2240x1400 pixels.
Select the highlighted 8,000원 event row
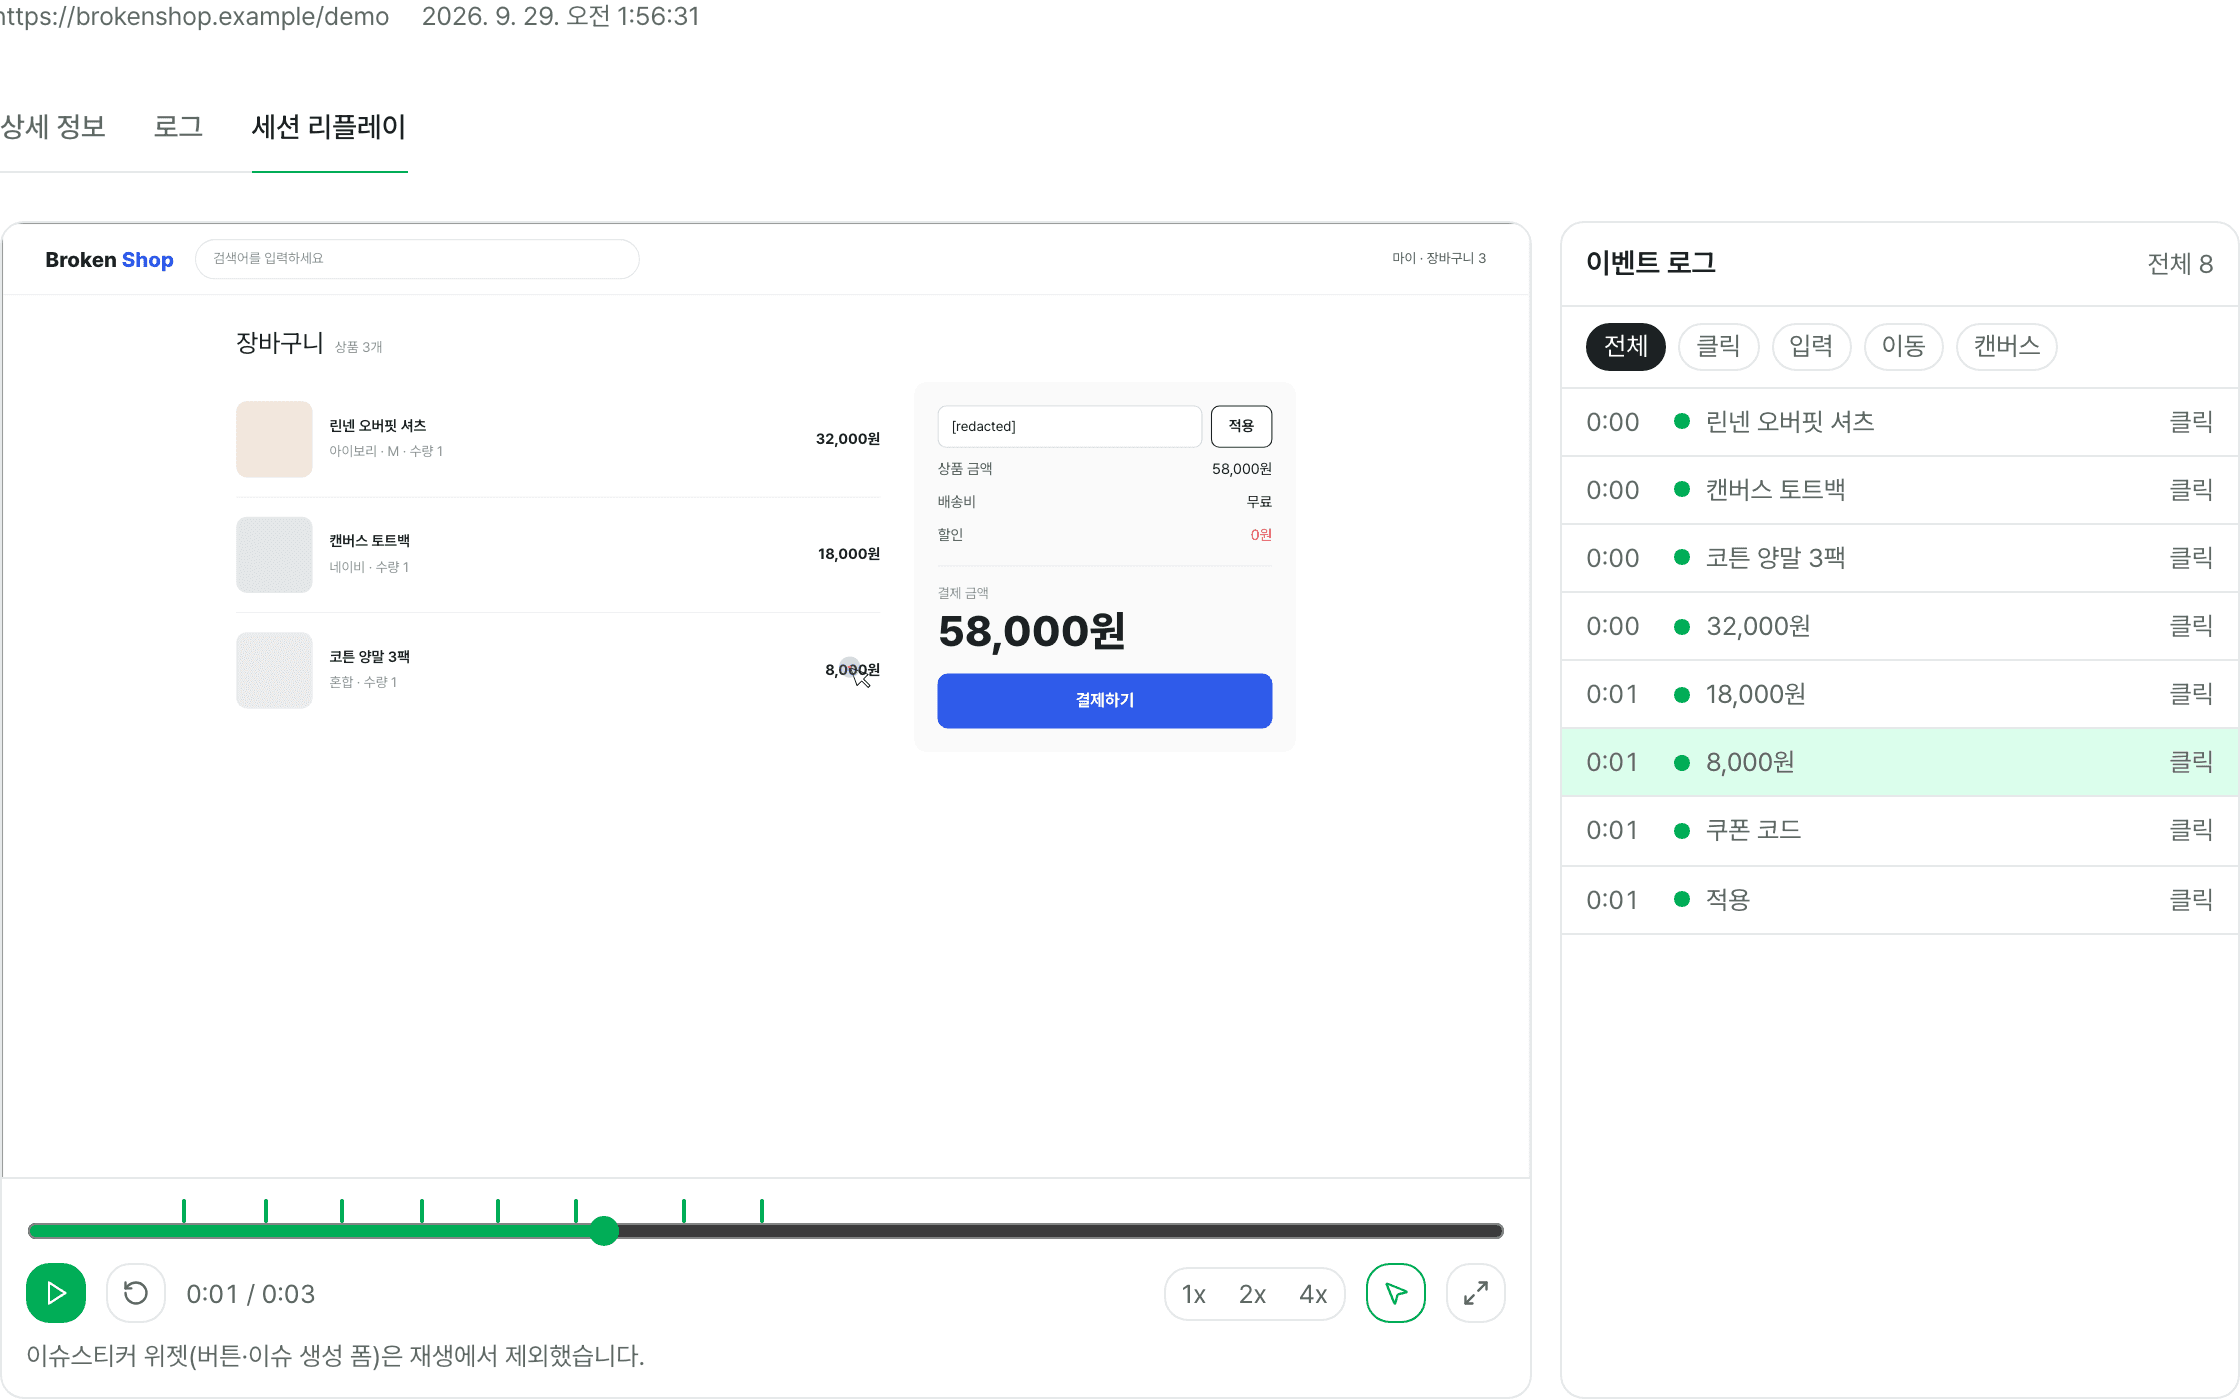(x=1899, y=762)
